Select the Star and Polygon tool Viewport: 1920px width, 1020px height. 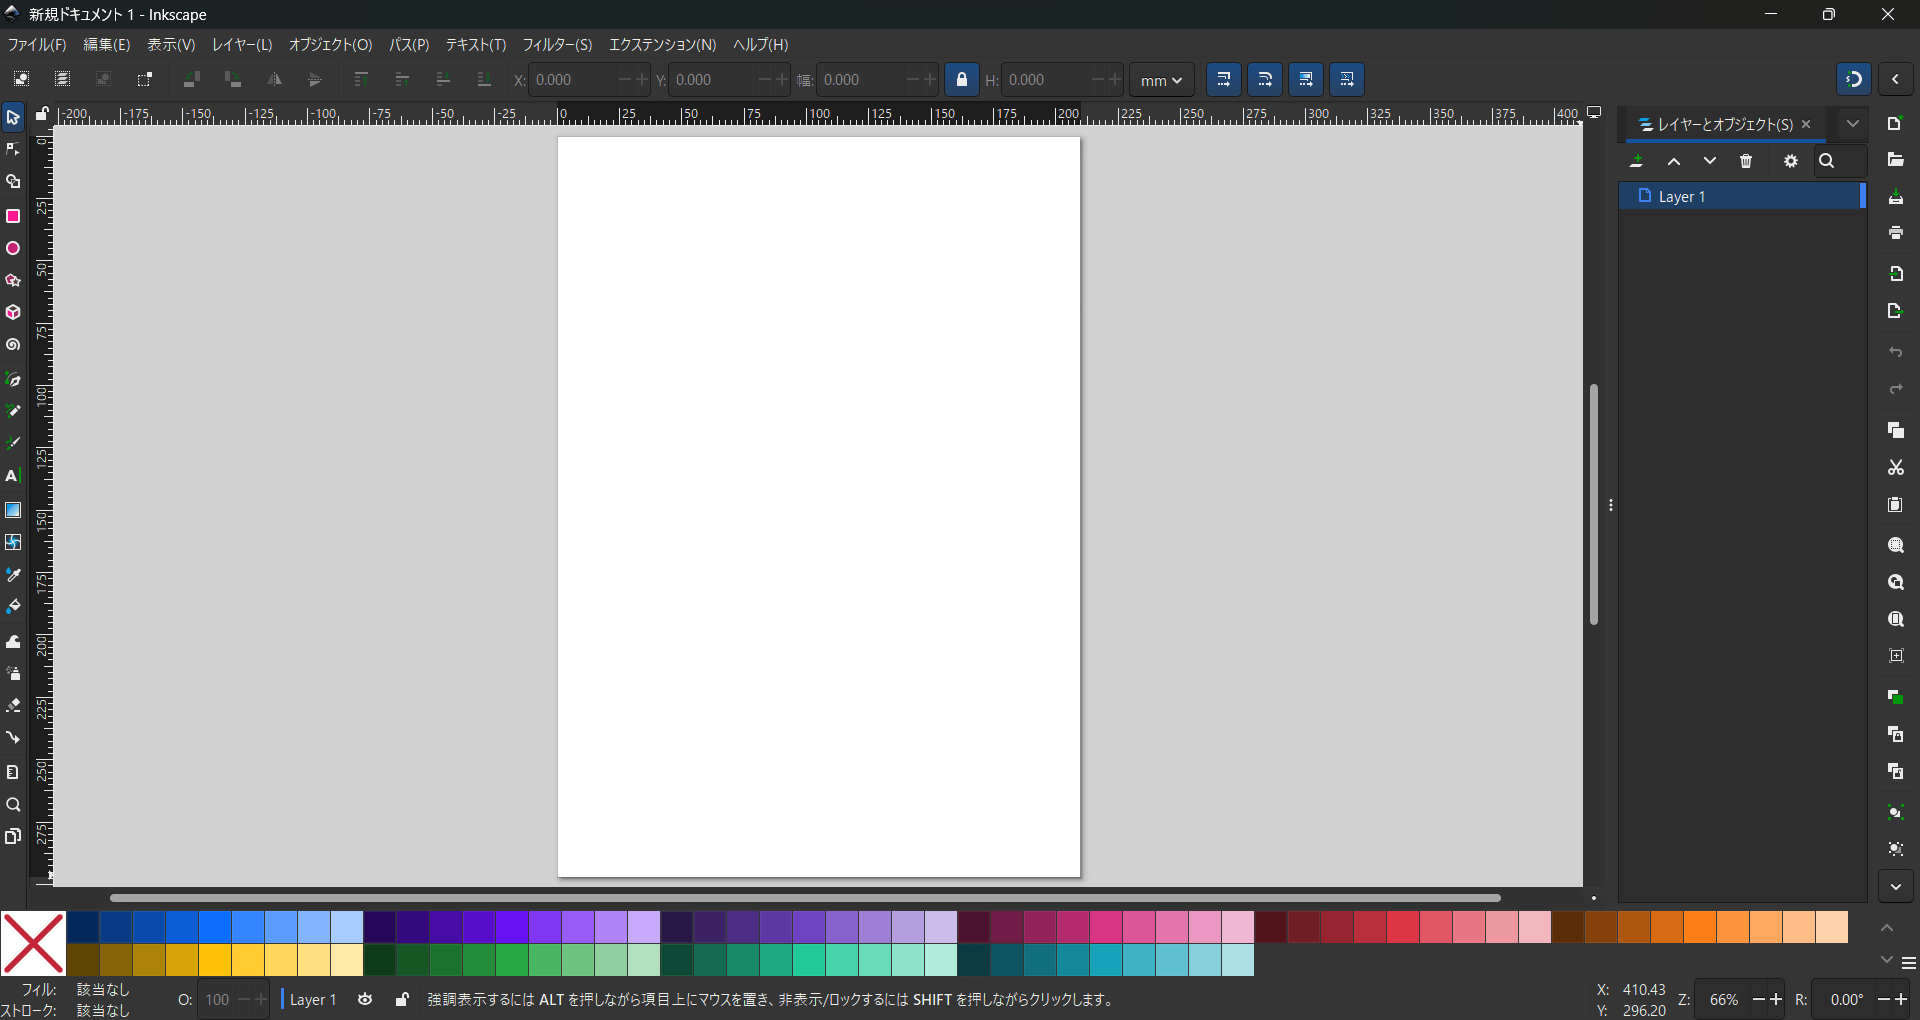(13, 281)
